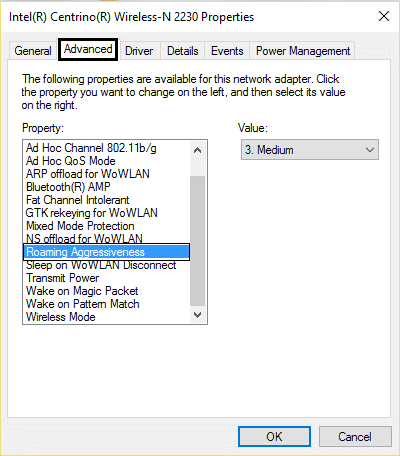The image size is (400, 456).
Task: Select Fat Channel Intolerant property
Action: [77, 200]
